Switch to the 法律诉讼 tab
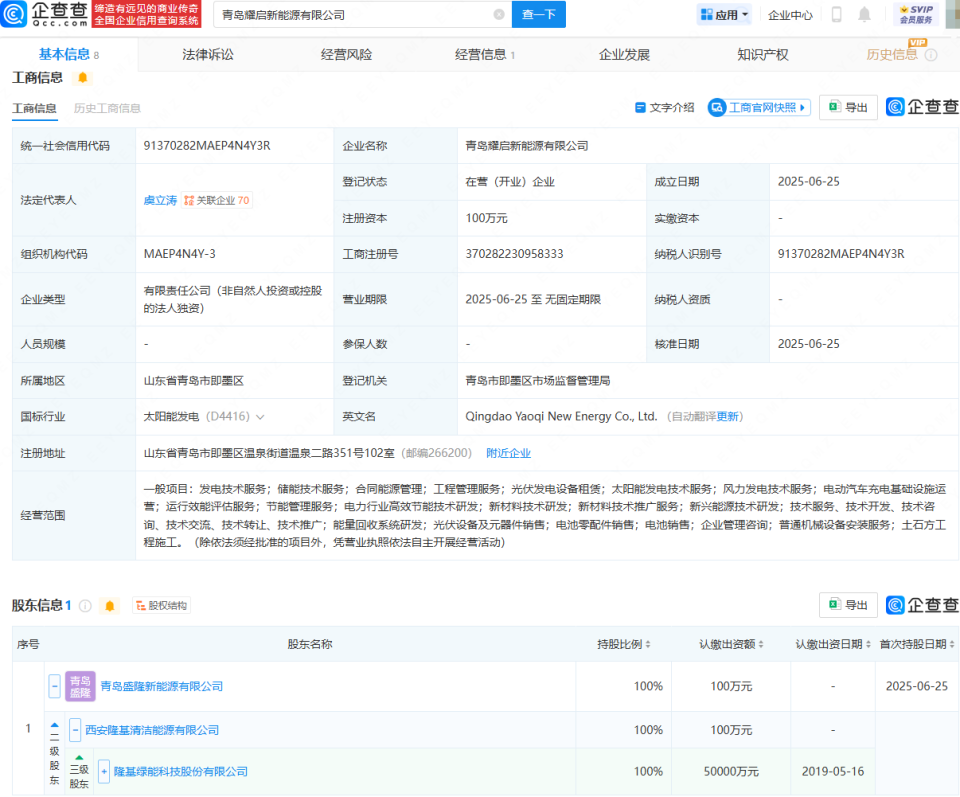The height and width of the screenshot is (797, 960). [208, 54]
